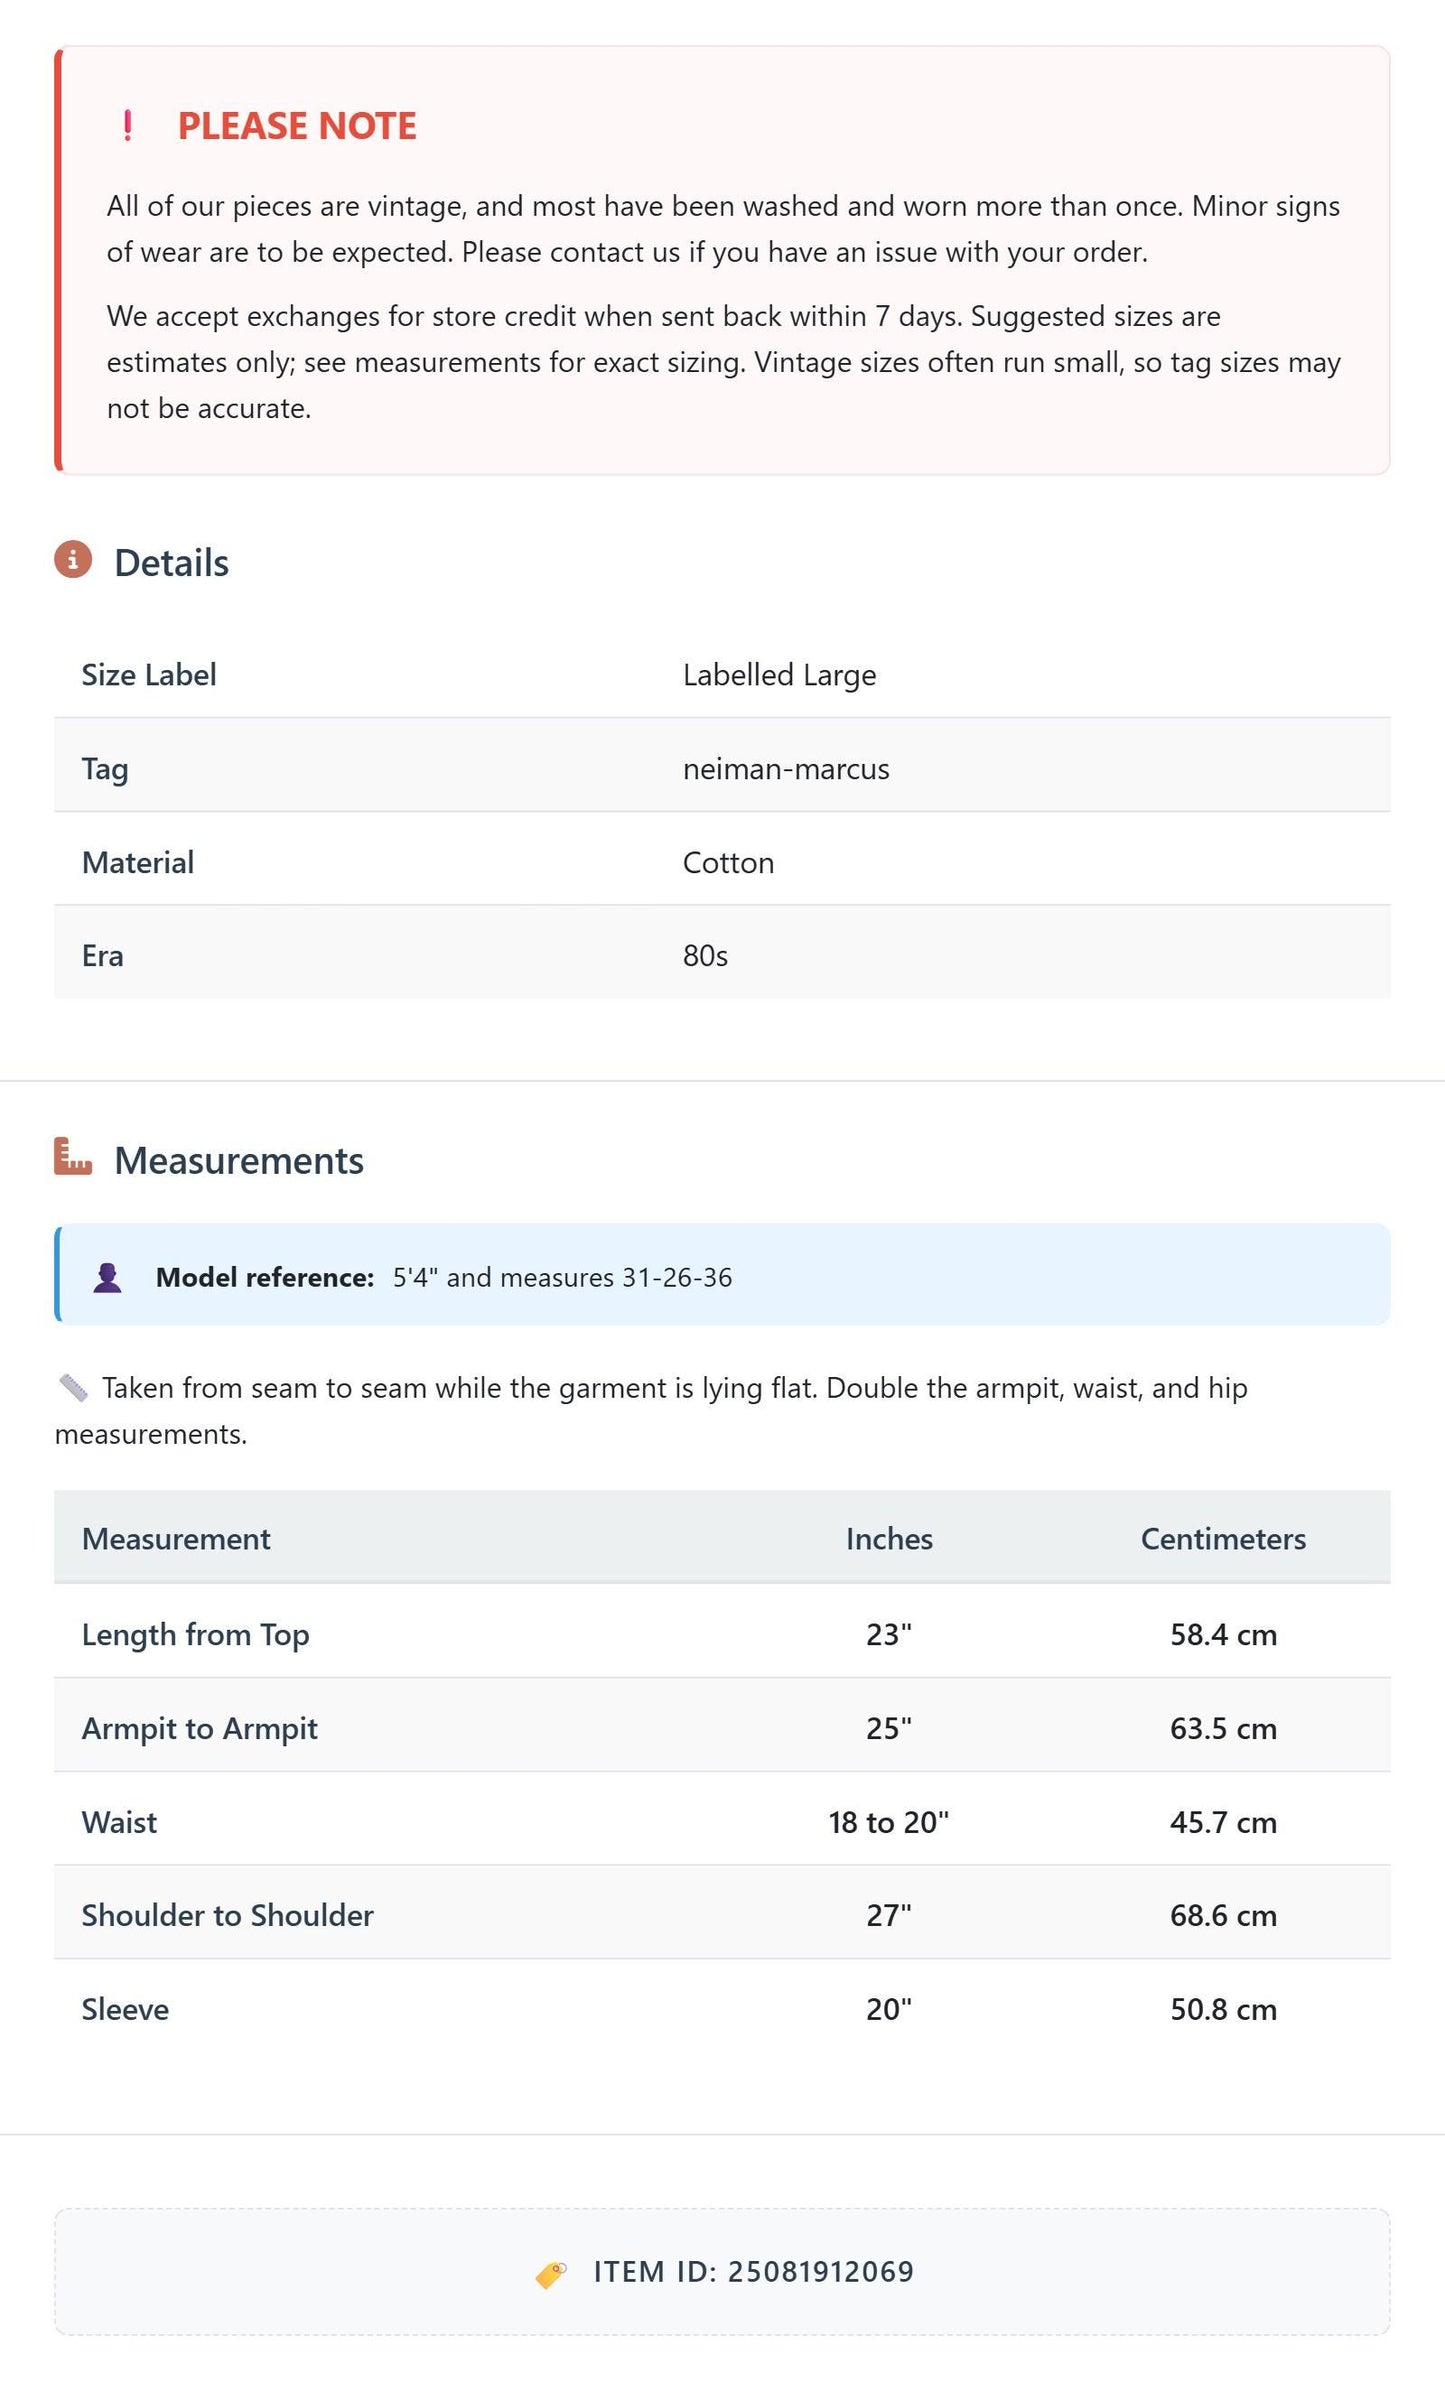Select the PLEASE NOTE heading

click(x=297, y=126)
